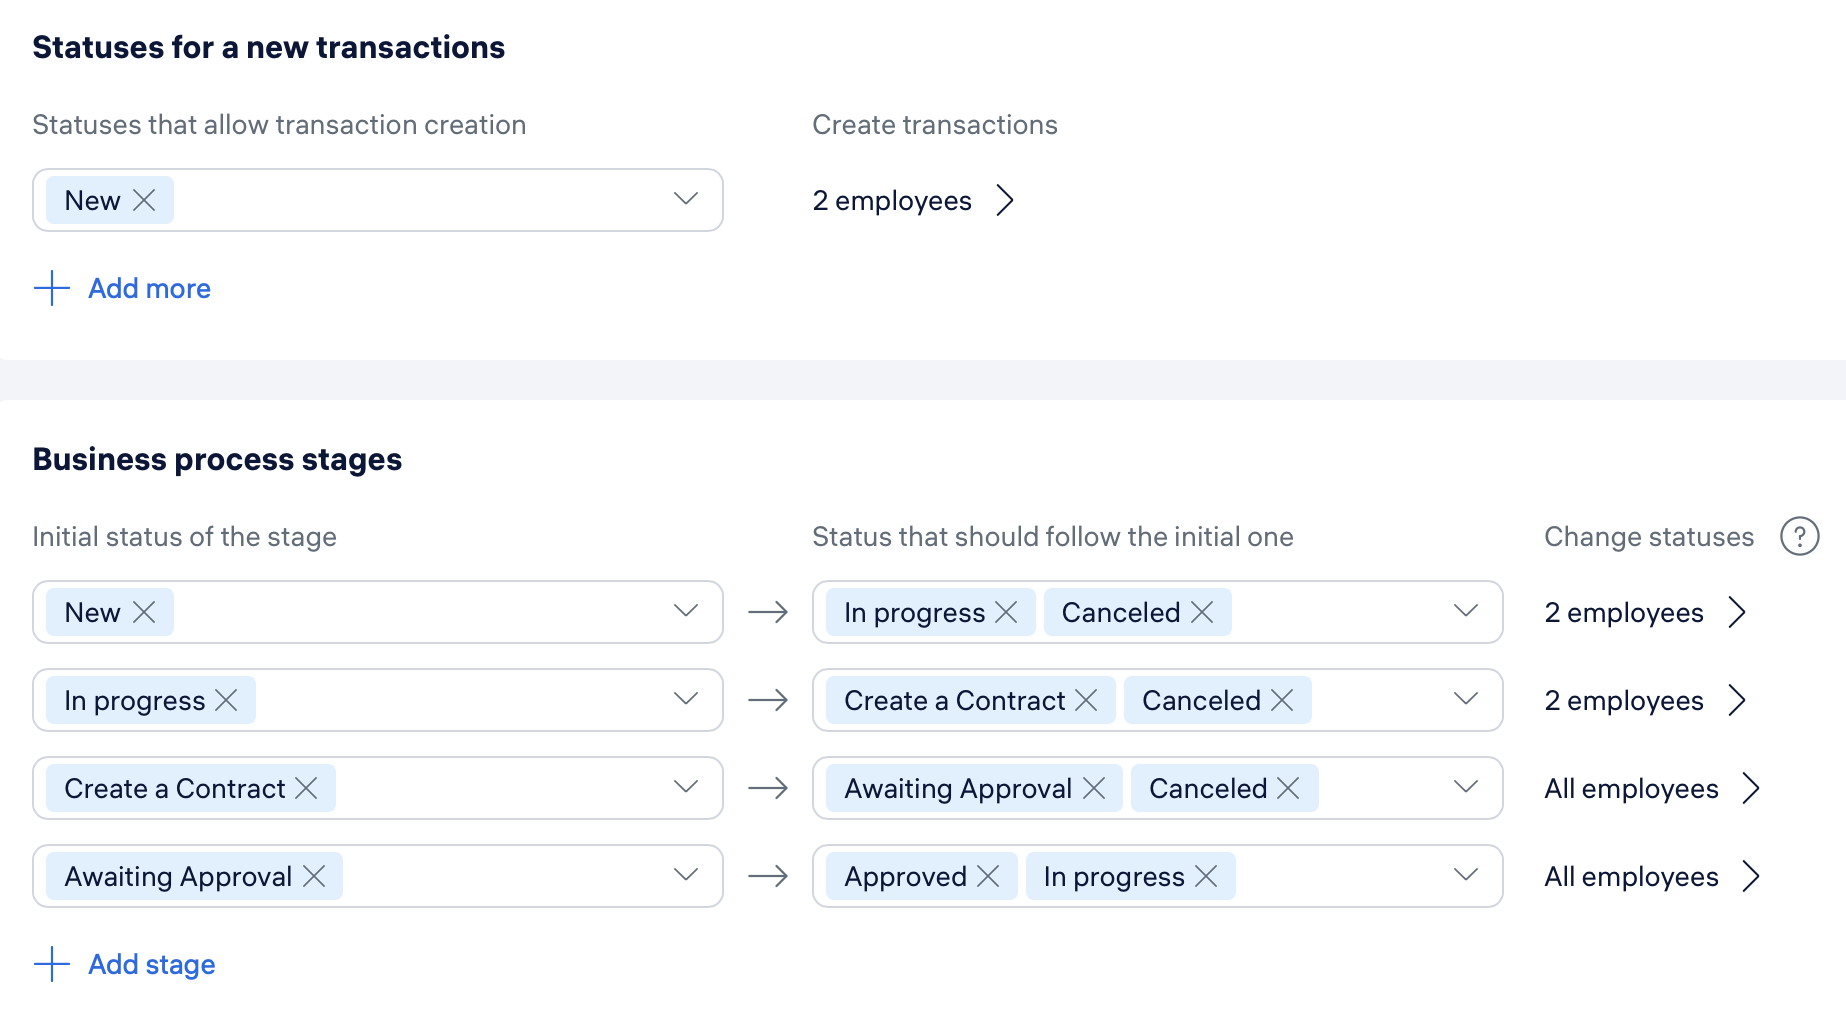Remove Canceled tag following Create a Contract

tap(1288, 788)
